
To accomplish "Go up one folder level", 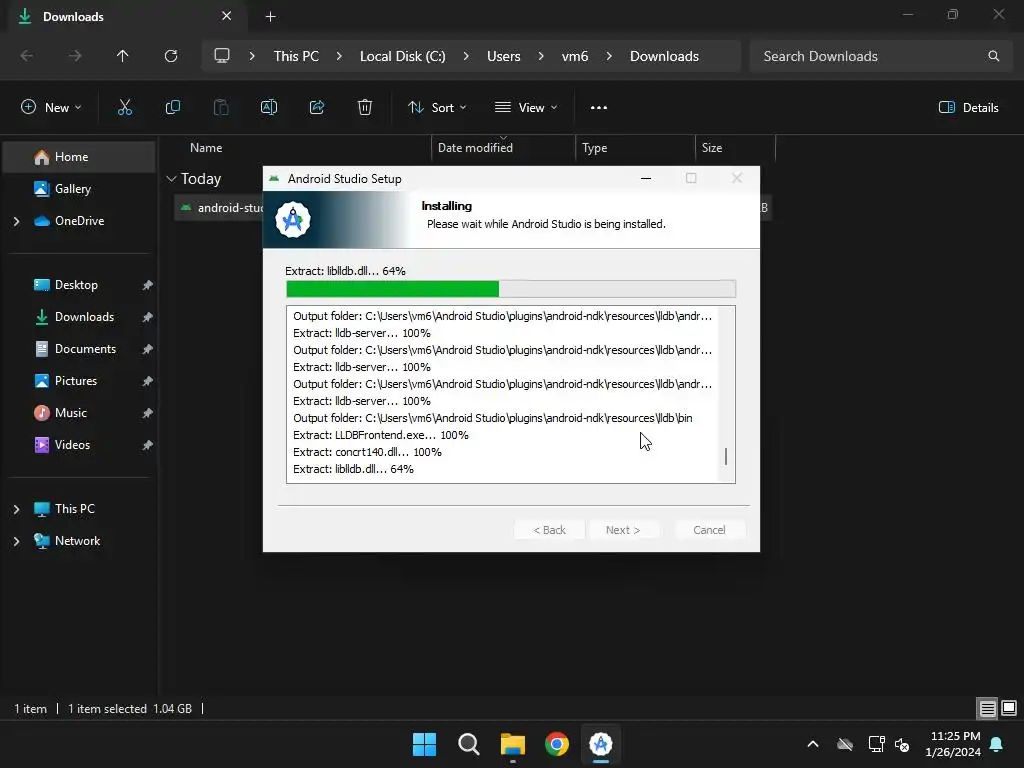I will 122,56.
